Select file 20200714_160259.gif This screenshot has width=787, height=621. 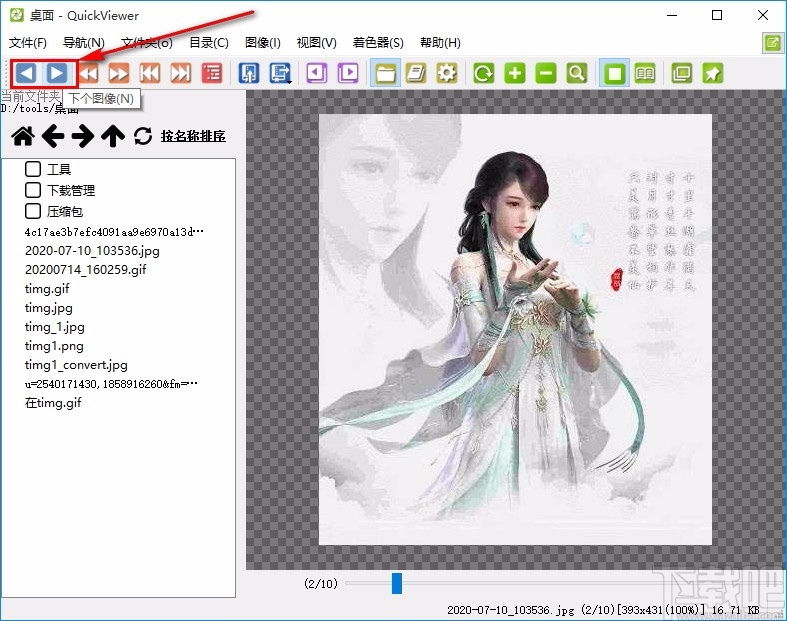(x=86, y=270)
